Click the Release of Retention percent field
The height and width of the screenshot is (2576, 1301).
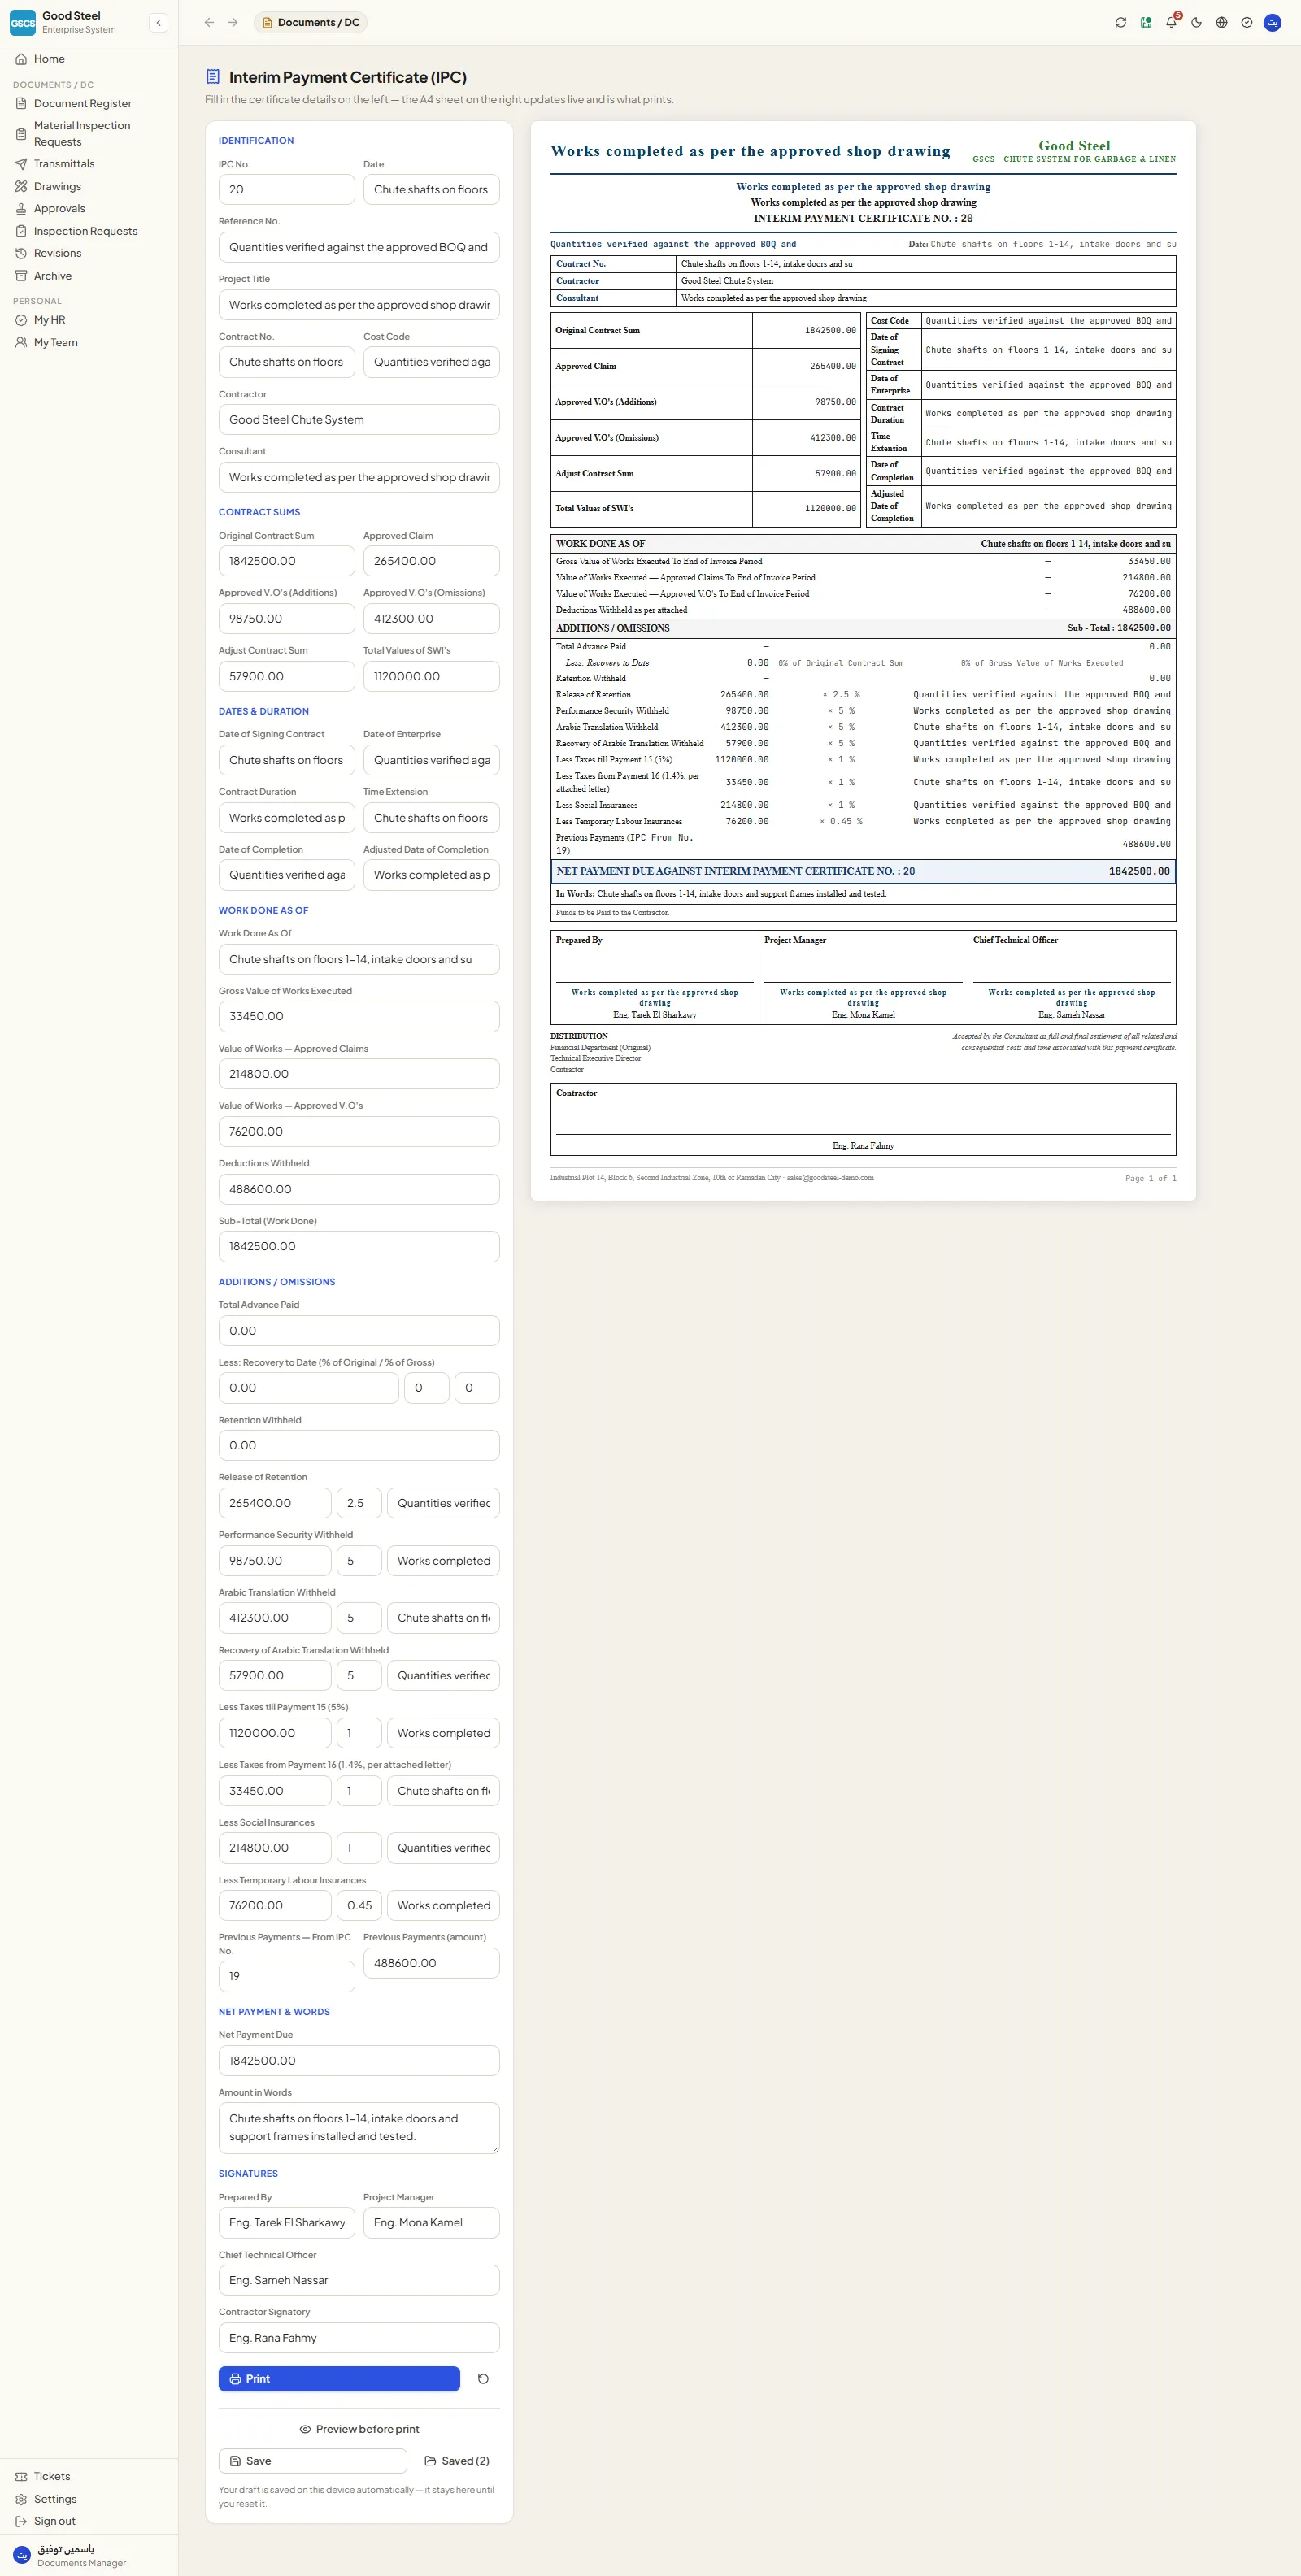359,1503
